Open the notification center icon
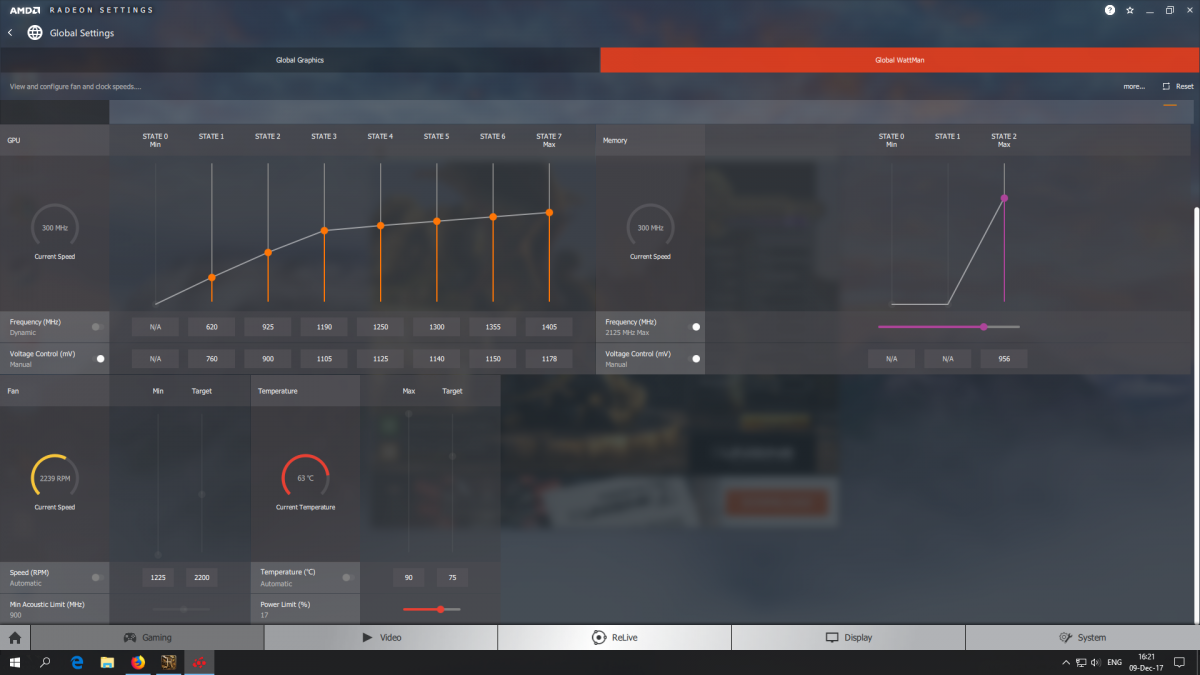1200x675 pixels. click(1181, 662)
